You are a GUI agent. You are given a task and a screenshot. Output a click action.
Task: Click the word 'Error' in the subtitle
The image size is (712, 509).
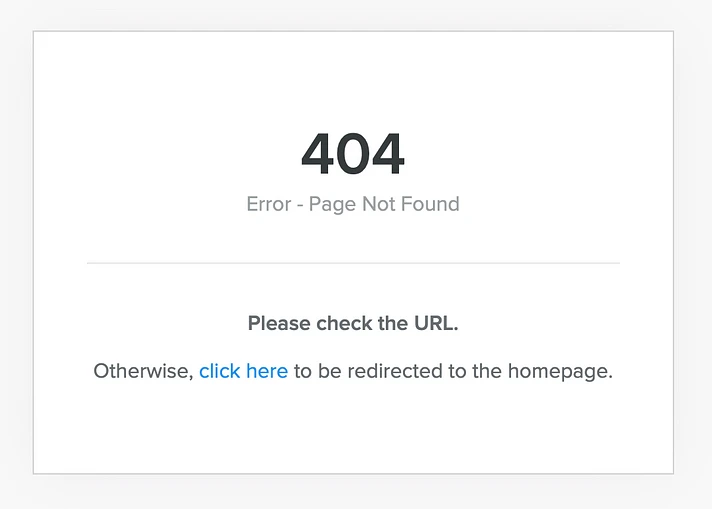(x=269, y=204)
